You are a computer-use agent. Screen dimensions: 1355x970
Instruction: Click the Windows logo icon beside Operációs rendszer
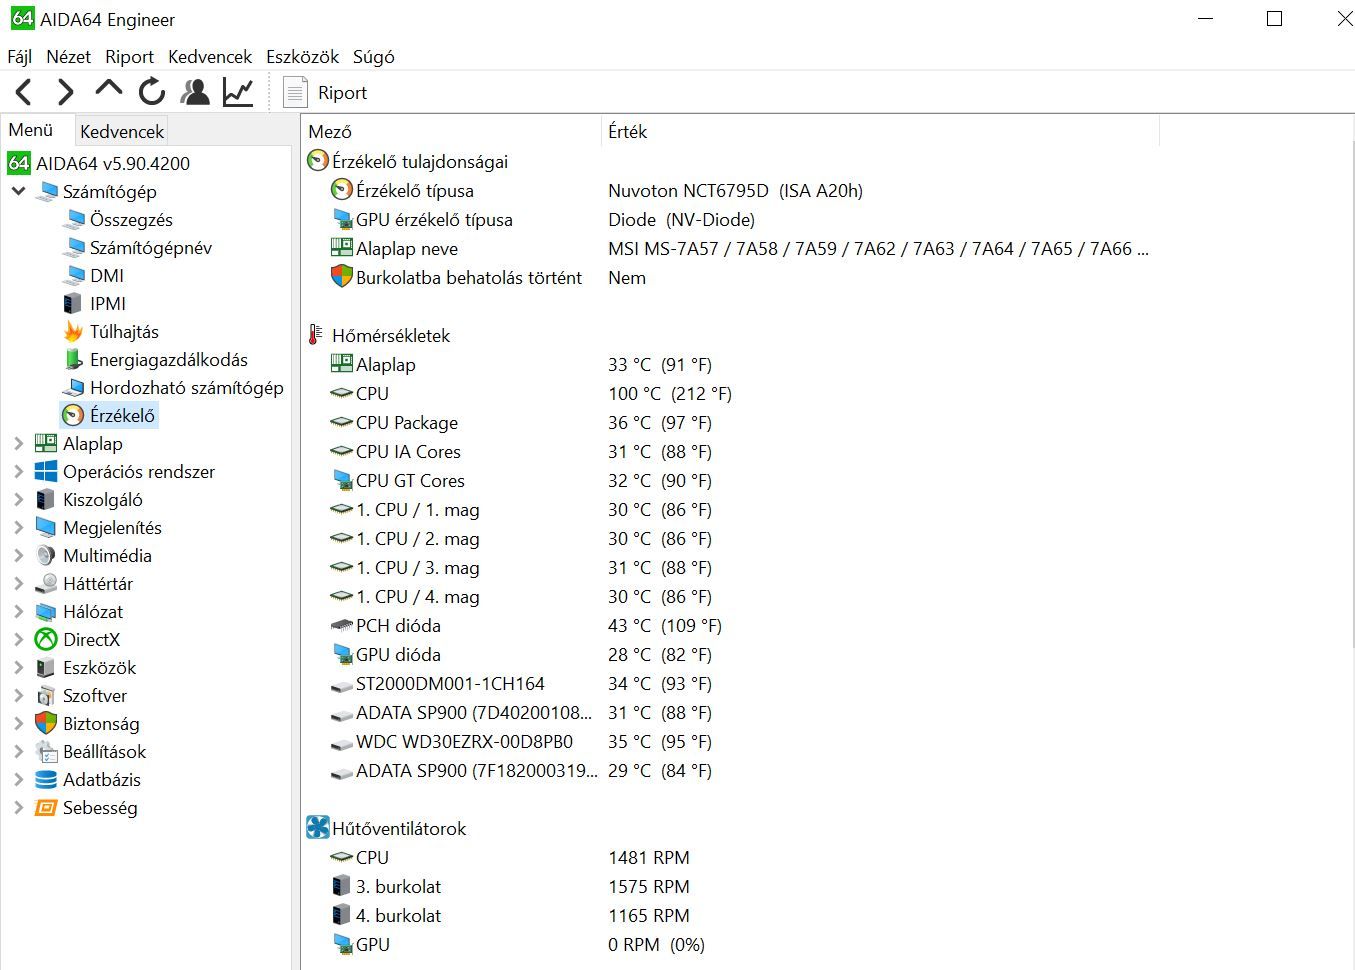[x=46, y=471]
